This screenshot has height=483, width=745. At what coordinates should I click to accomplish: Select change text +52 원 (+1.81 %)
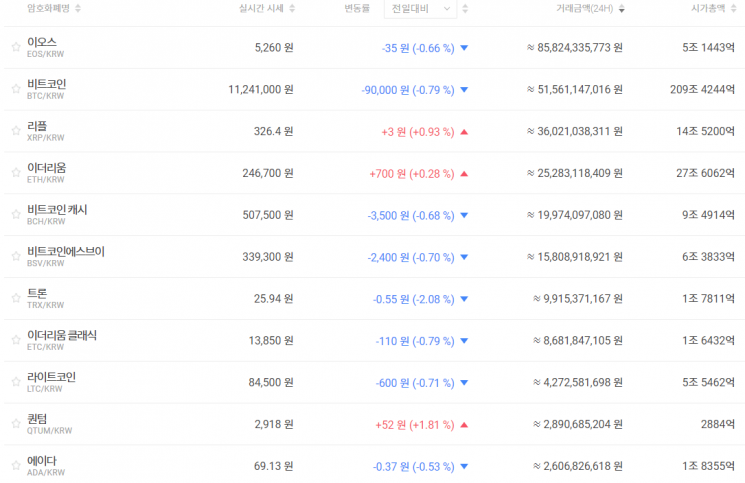[415, 425]
